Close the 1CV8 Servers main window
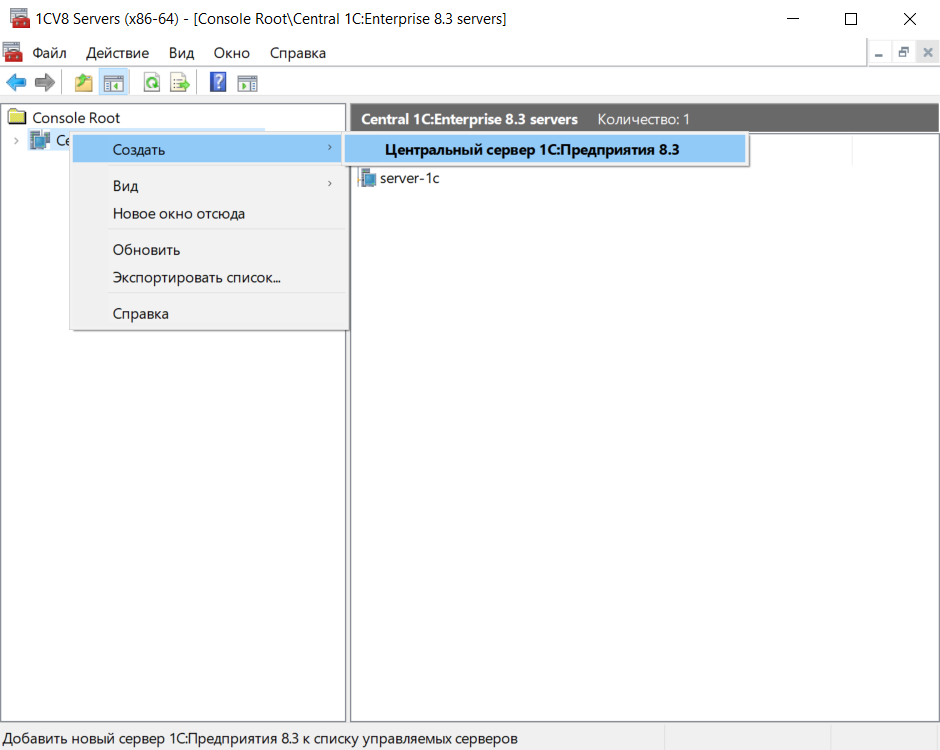 point(909,19)
